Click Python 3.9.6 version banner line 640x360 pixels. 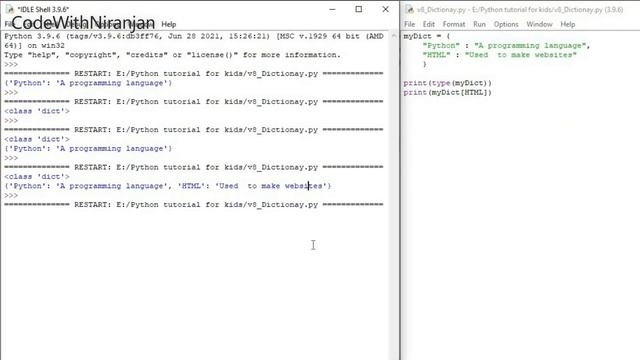click(194, 36)
